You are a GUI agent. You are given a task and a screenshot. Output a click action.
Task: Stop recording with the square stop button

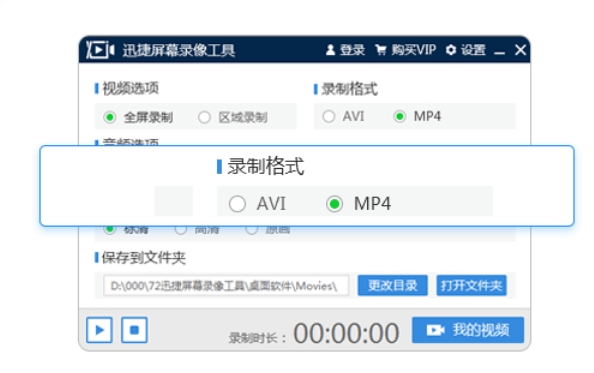coord(134,330)
